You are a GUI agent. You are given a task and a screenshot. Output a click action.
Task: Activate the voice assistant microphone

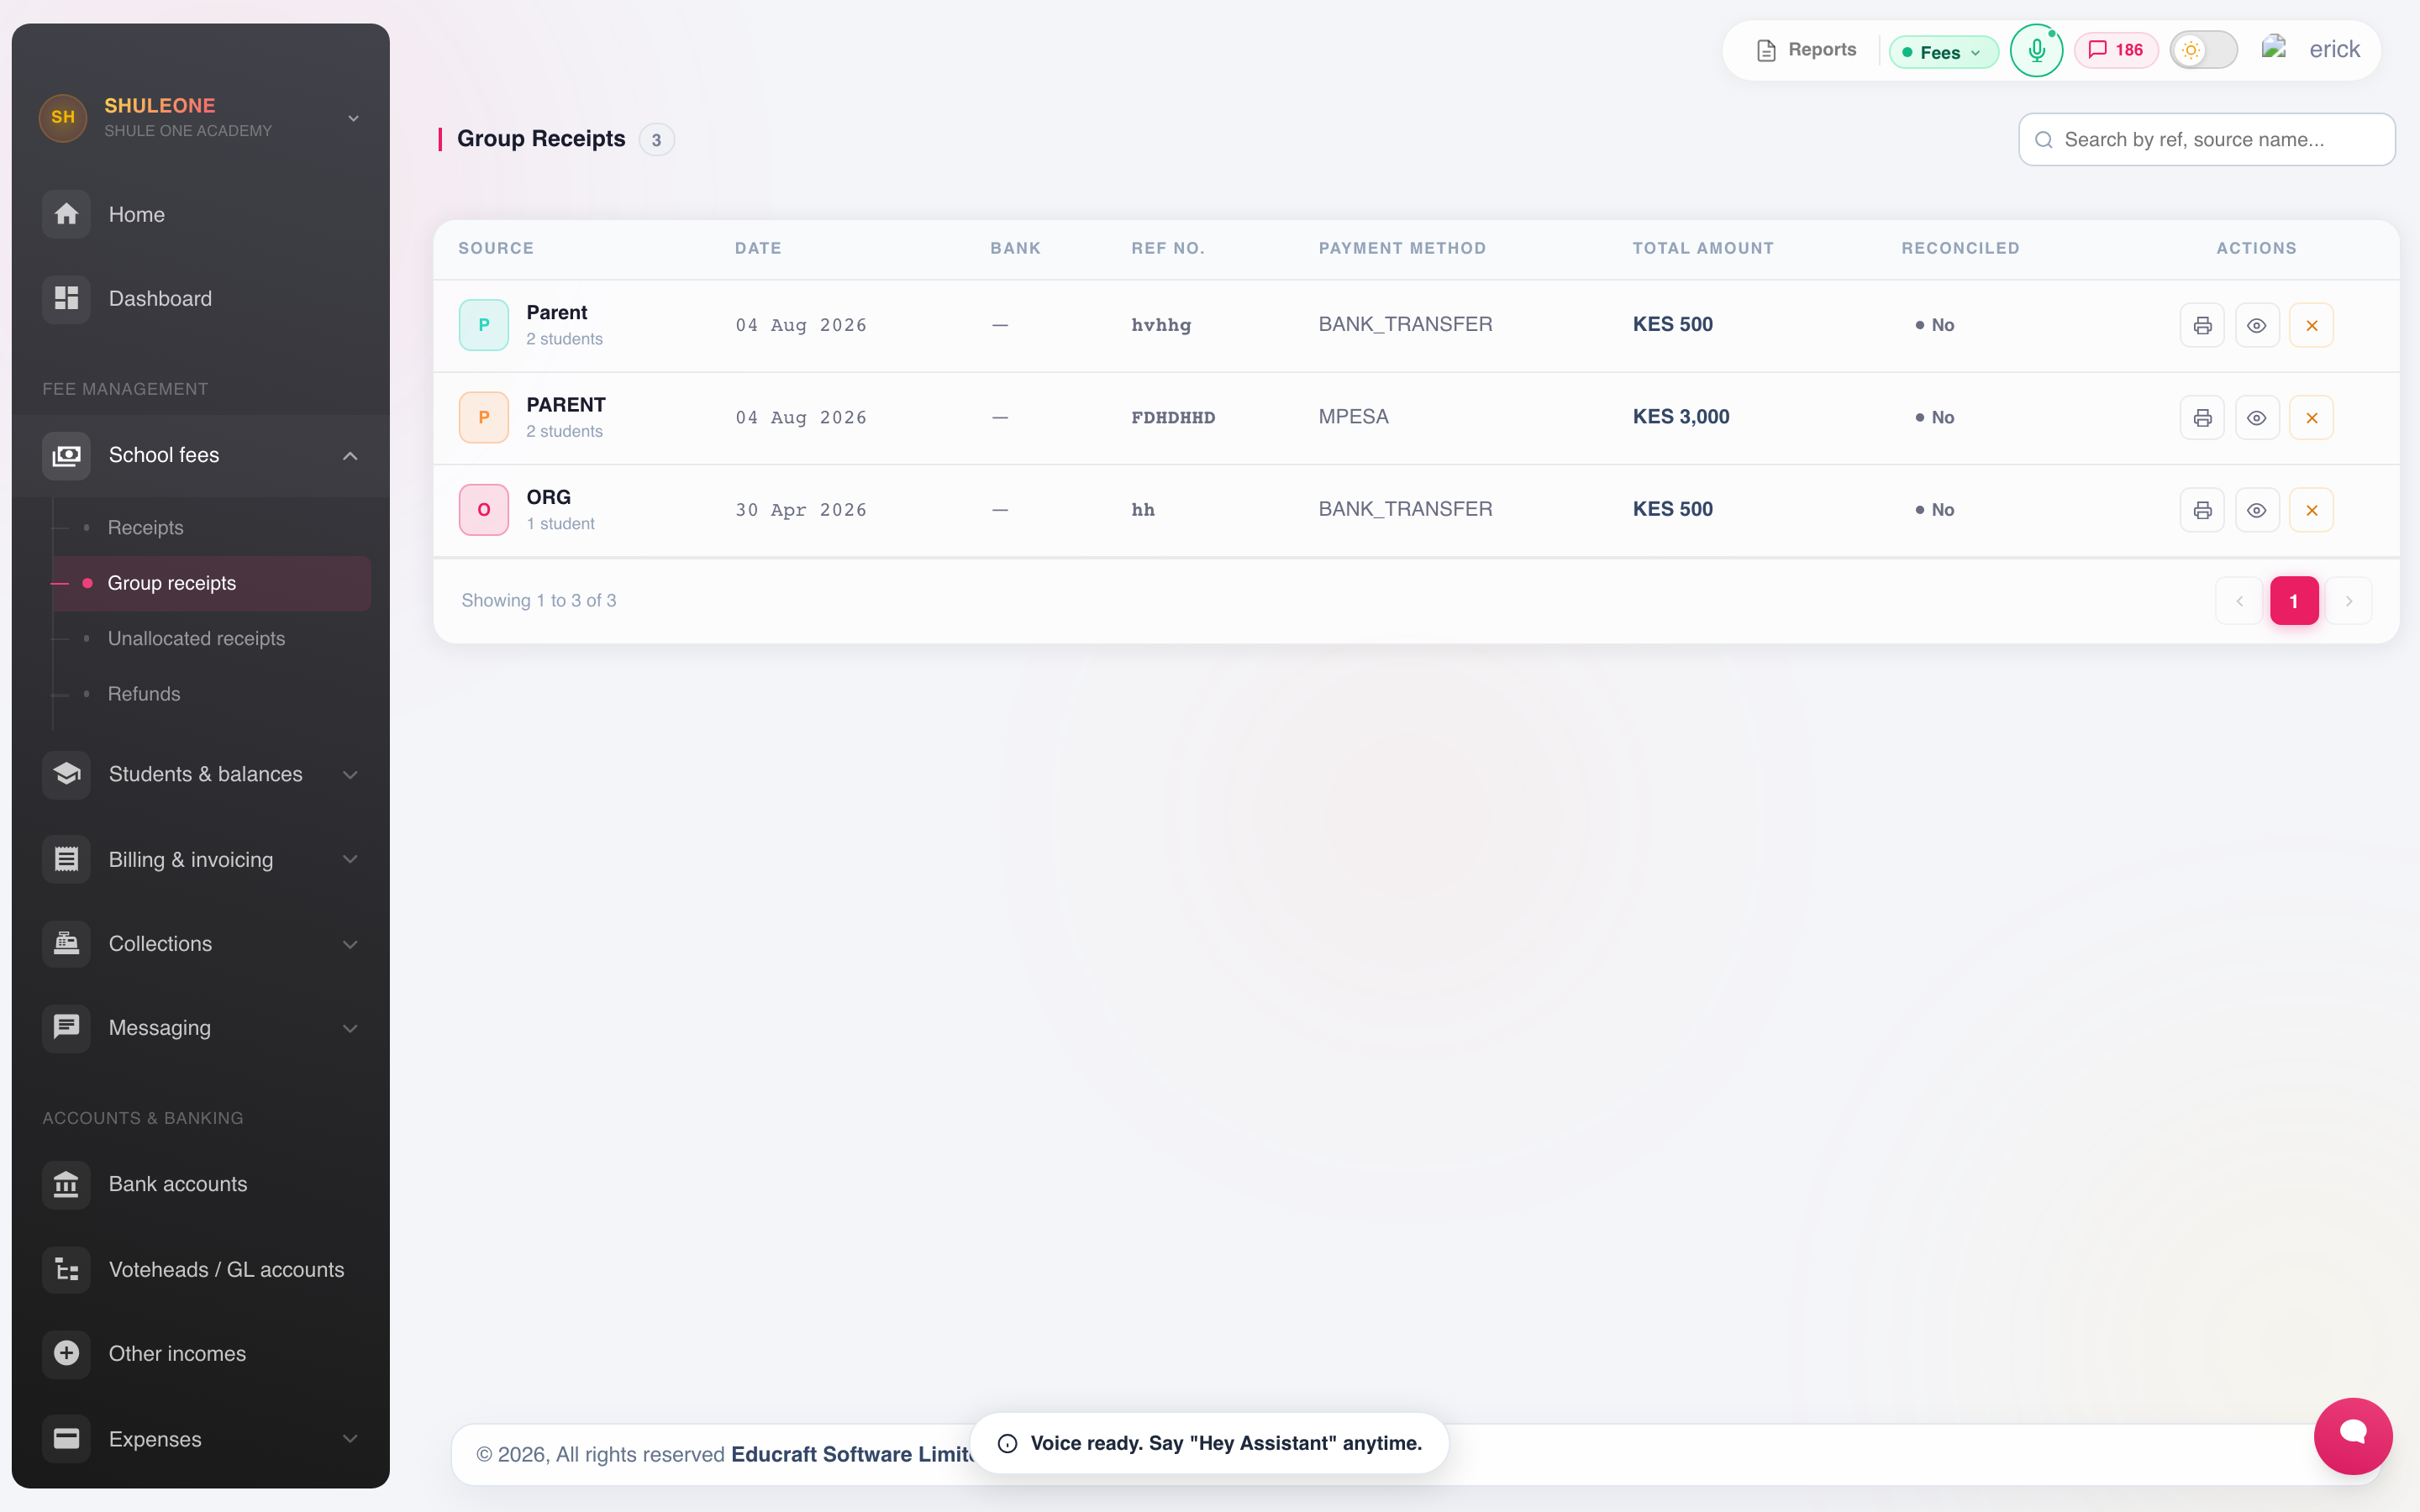tap(2036, 50)
